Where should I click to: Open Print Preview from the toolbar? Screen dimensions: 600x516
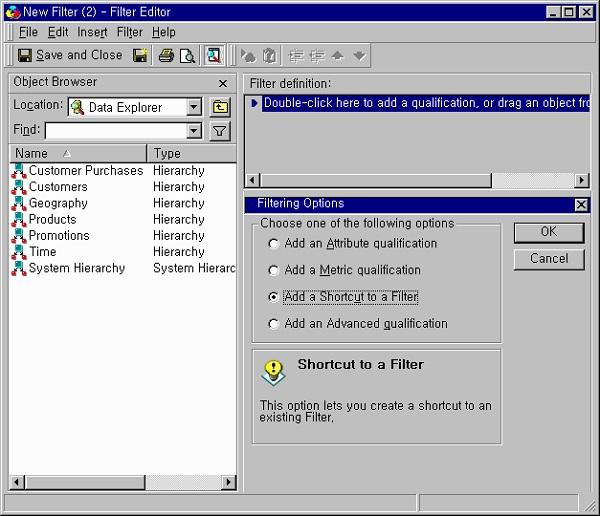click(188, 56)
